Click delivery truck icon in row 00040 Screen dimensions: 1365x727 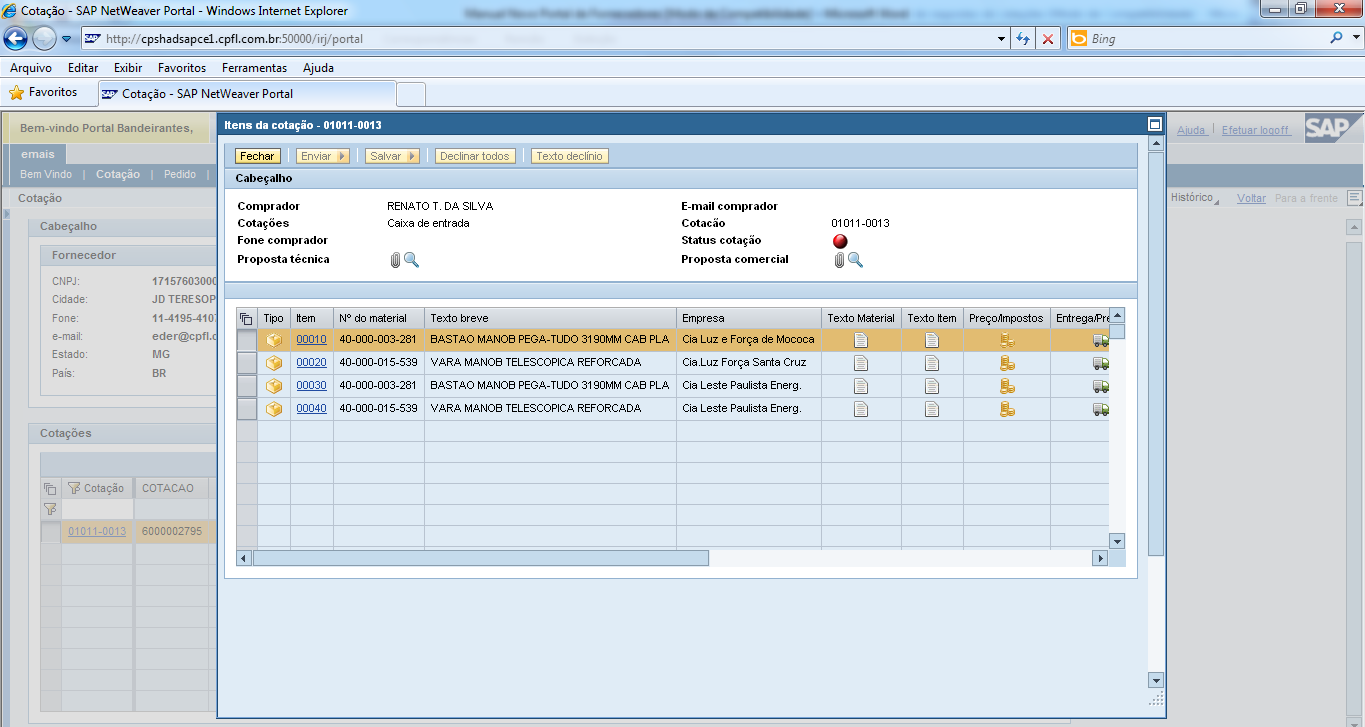[1100, 409]
